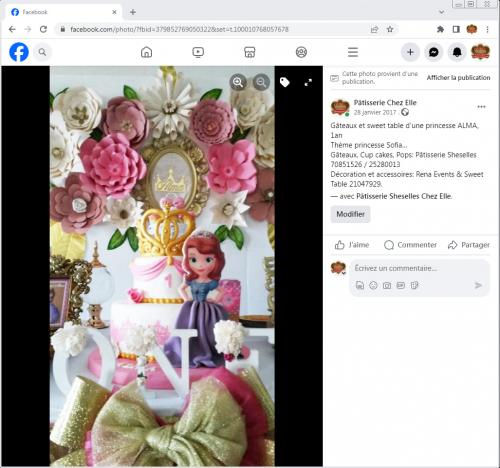Click the Facebook logo

click(x=19, y=52)
